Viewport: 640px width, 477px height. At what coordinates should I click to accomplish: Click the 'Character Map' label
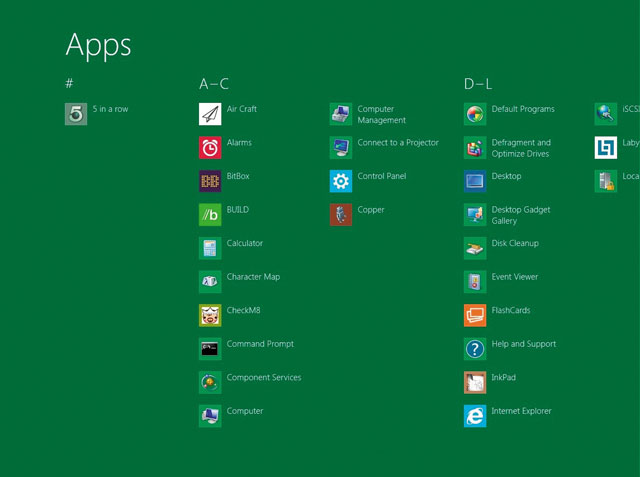[253, 277]
